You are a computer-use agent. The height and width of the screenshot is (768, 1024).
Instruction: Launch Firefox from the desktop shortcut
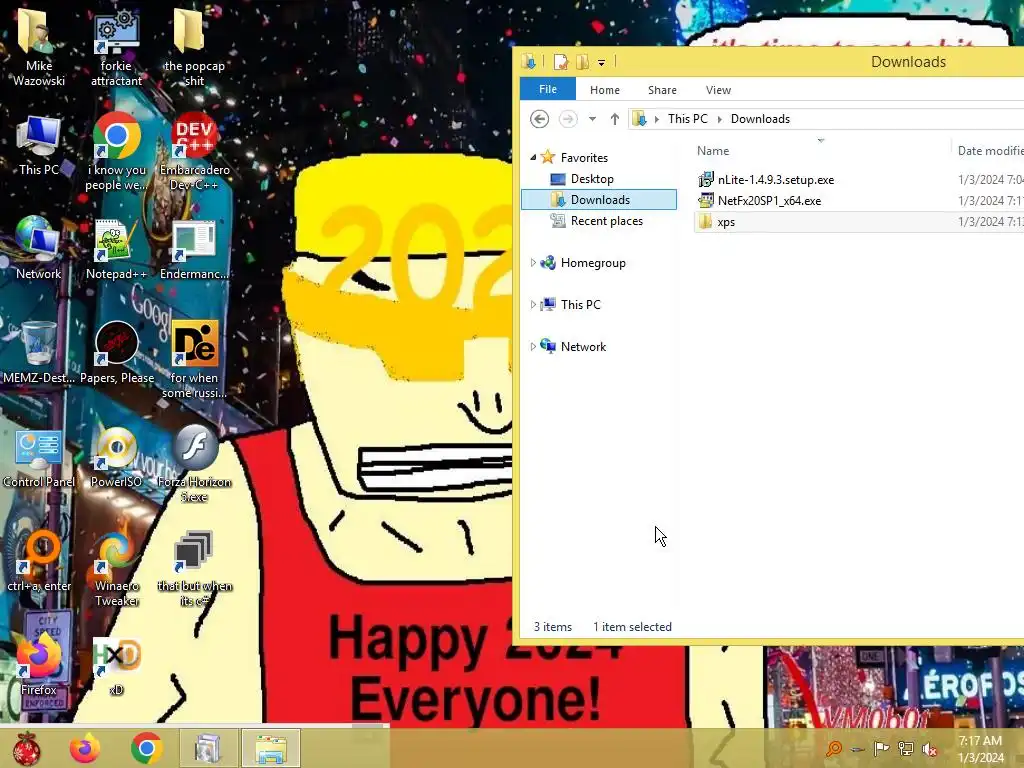click(39, 665)
